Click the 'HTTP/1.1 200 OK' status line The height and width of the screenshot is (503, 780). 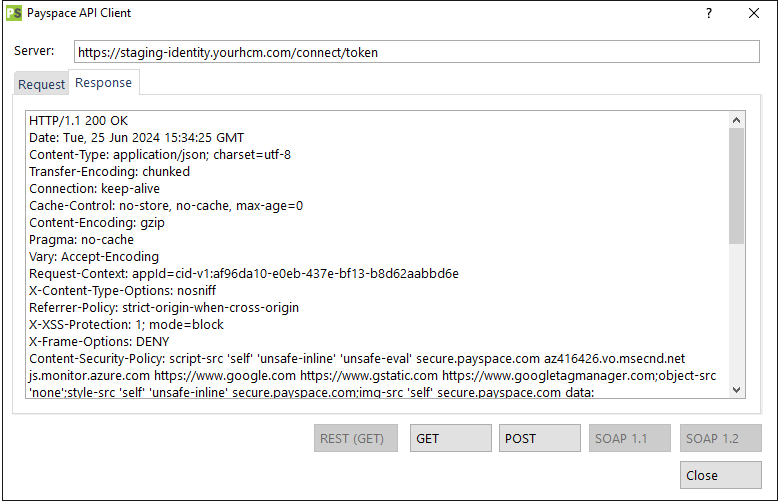79,121
